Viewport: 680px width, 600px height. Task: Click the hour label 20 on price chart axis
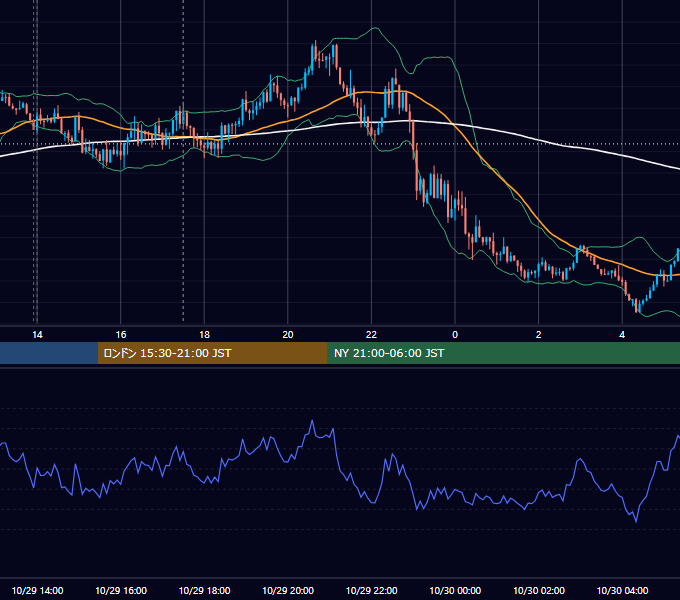coord(288,335)
